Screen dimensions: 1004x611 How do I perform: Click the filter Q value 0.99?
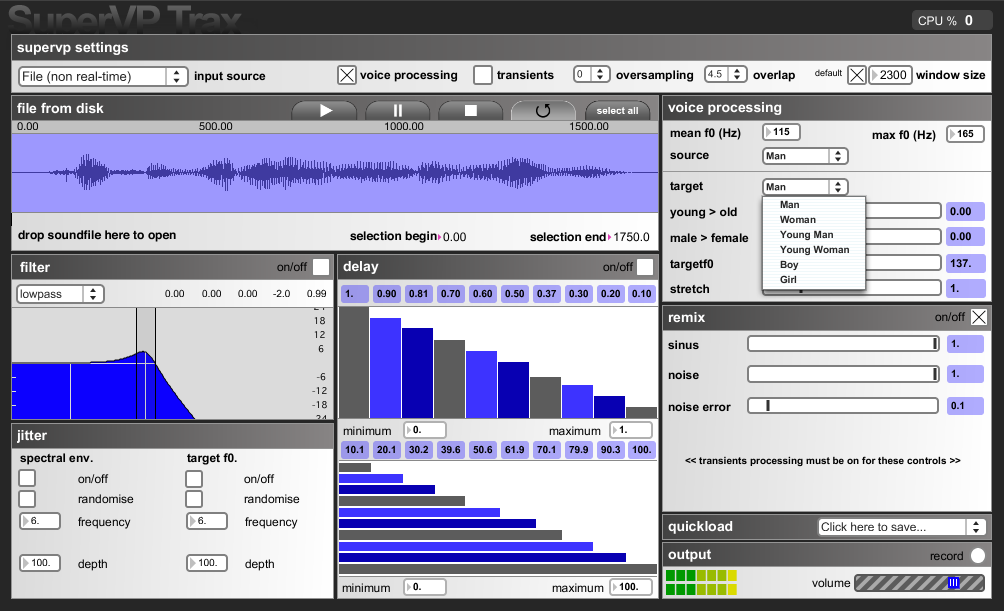[316, 294]
